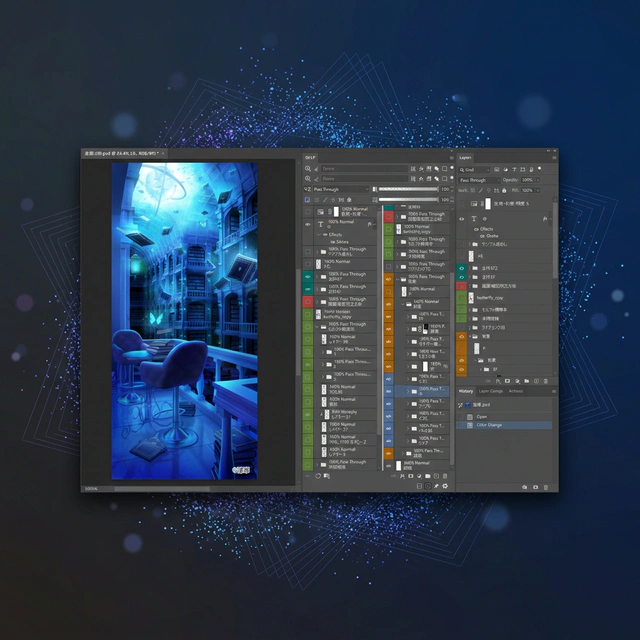Hide the text layer in Layers panel

tap(462, 219)
